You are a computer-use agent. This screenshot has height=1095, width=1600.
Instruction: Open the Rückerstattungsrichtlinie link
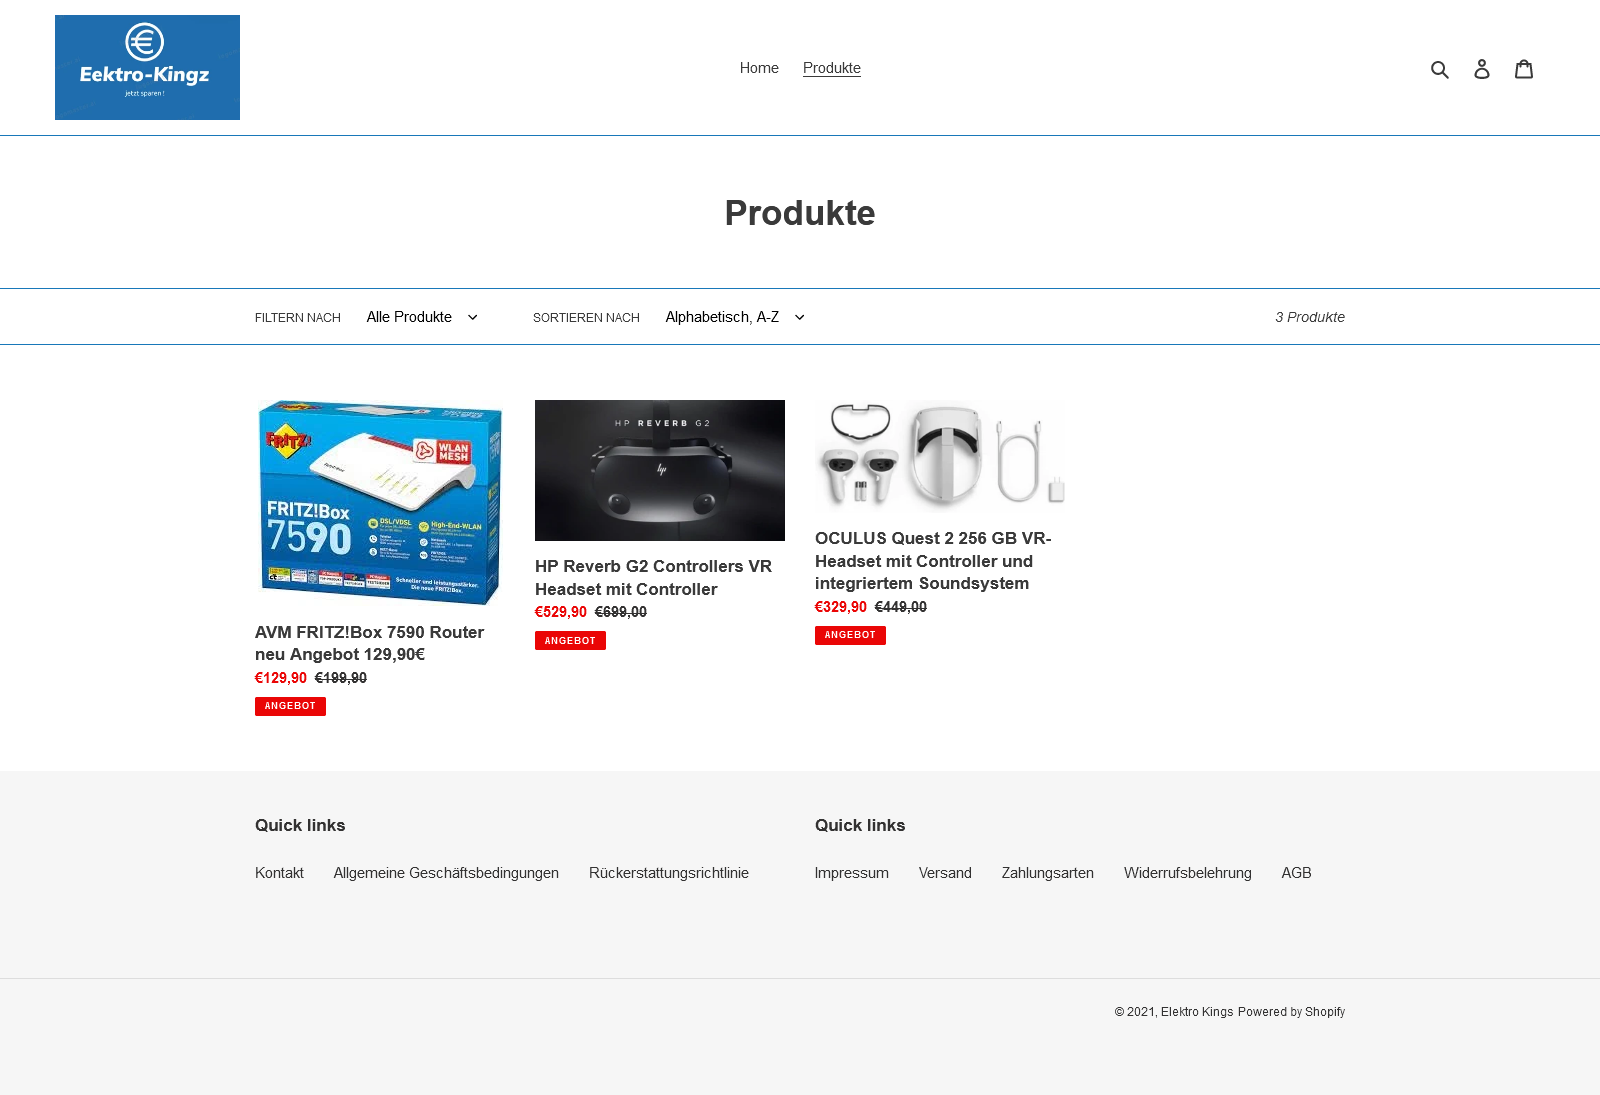669,873
